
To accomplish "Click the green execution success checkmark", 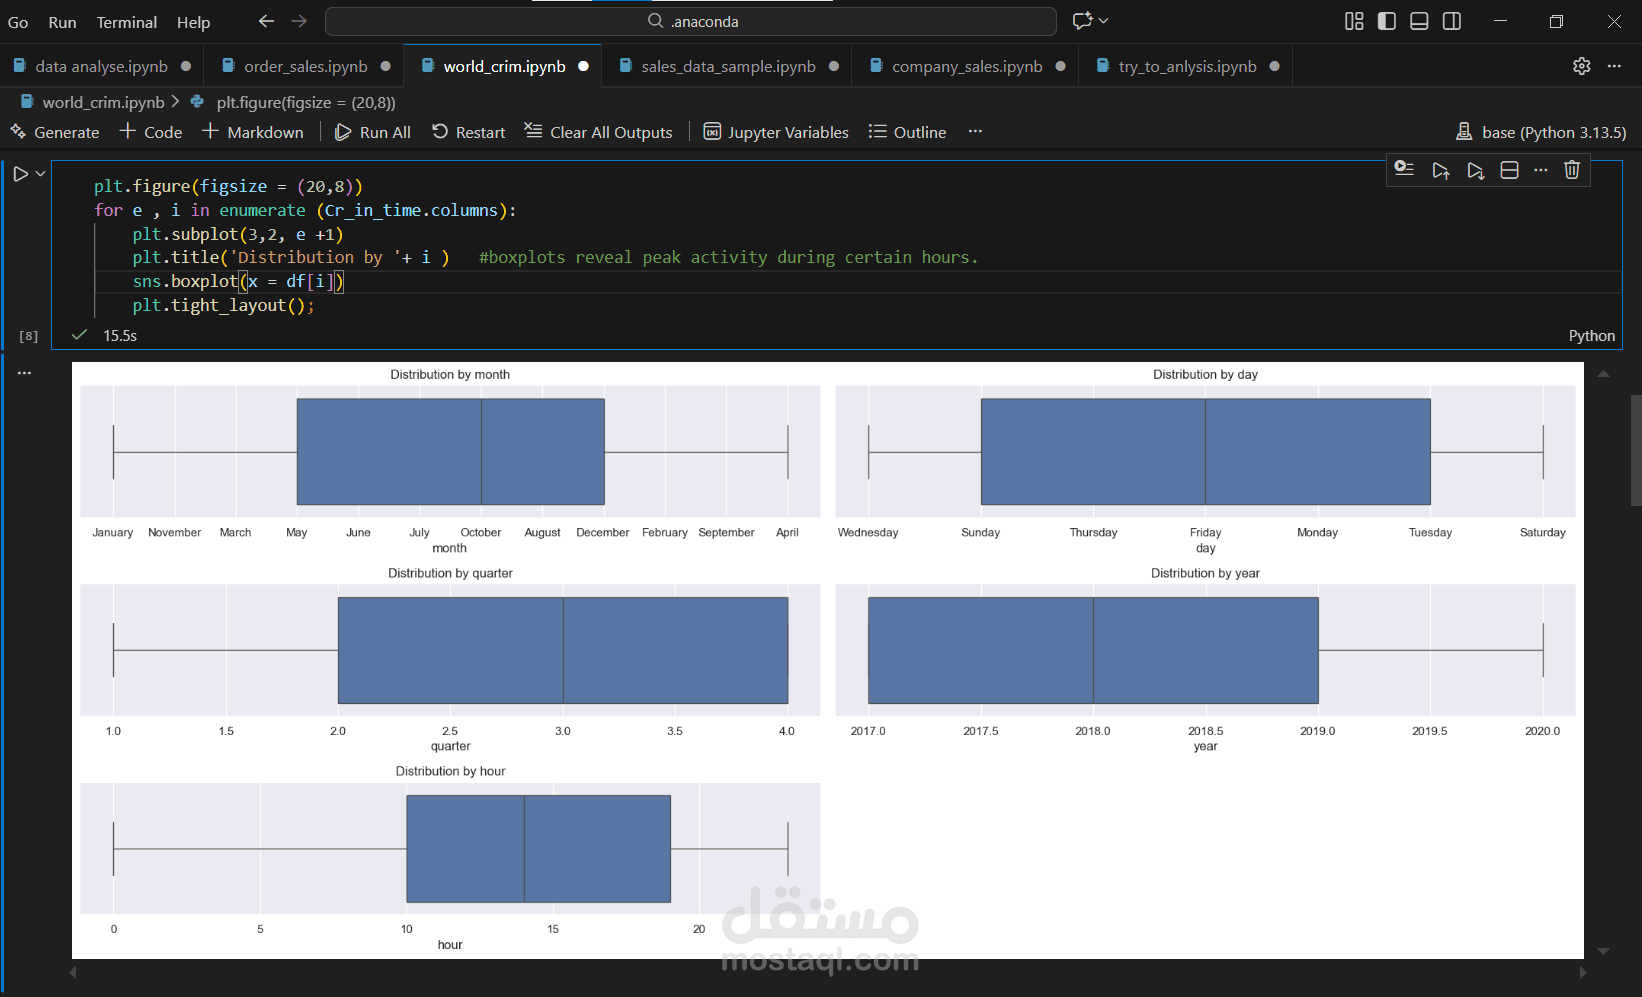I will pyautogui.click(x=80, y=335).
